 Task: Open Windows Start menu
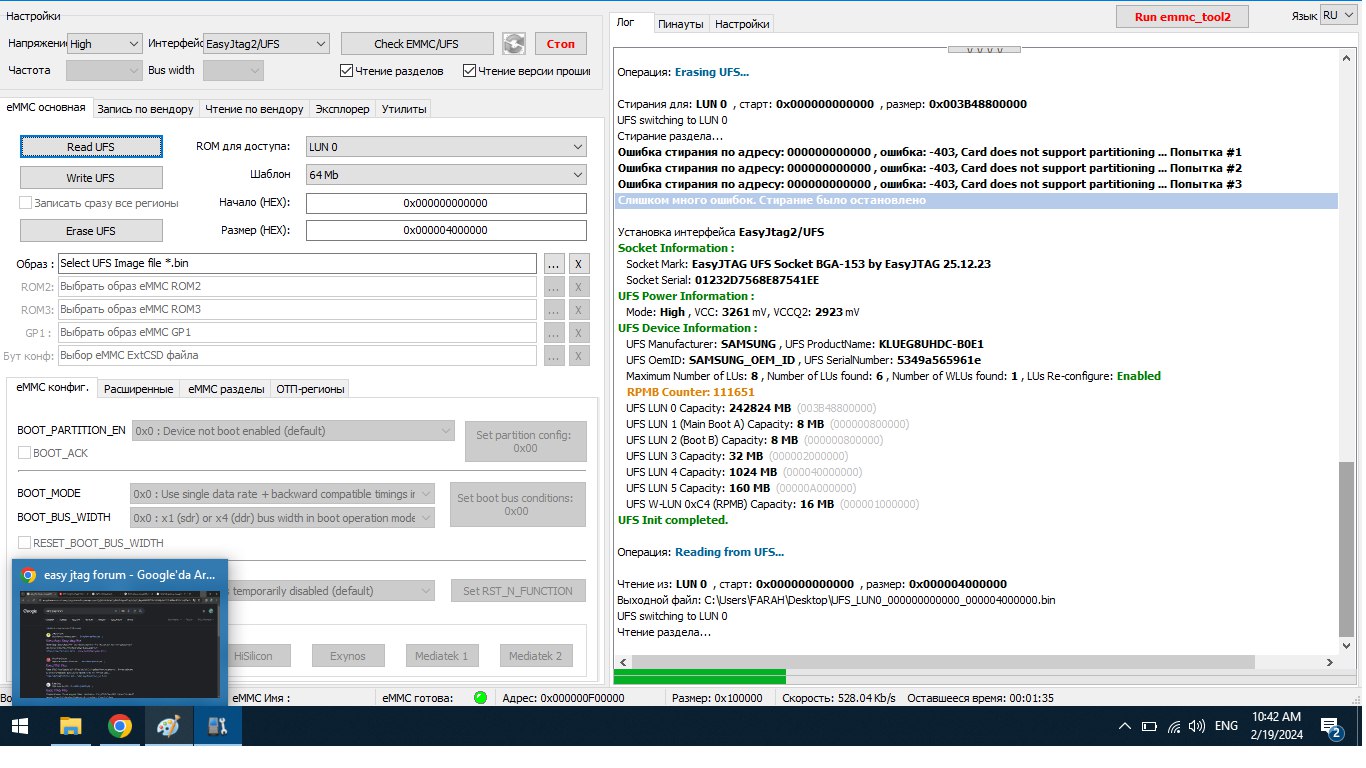click(20, 727)
